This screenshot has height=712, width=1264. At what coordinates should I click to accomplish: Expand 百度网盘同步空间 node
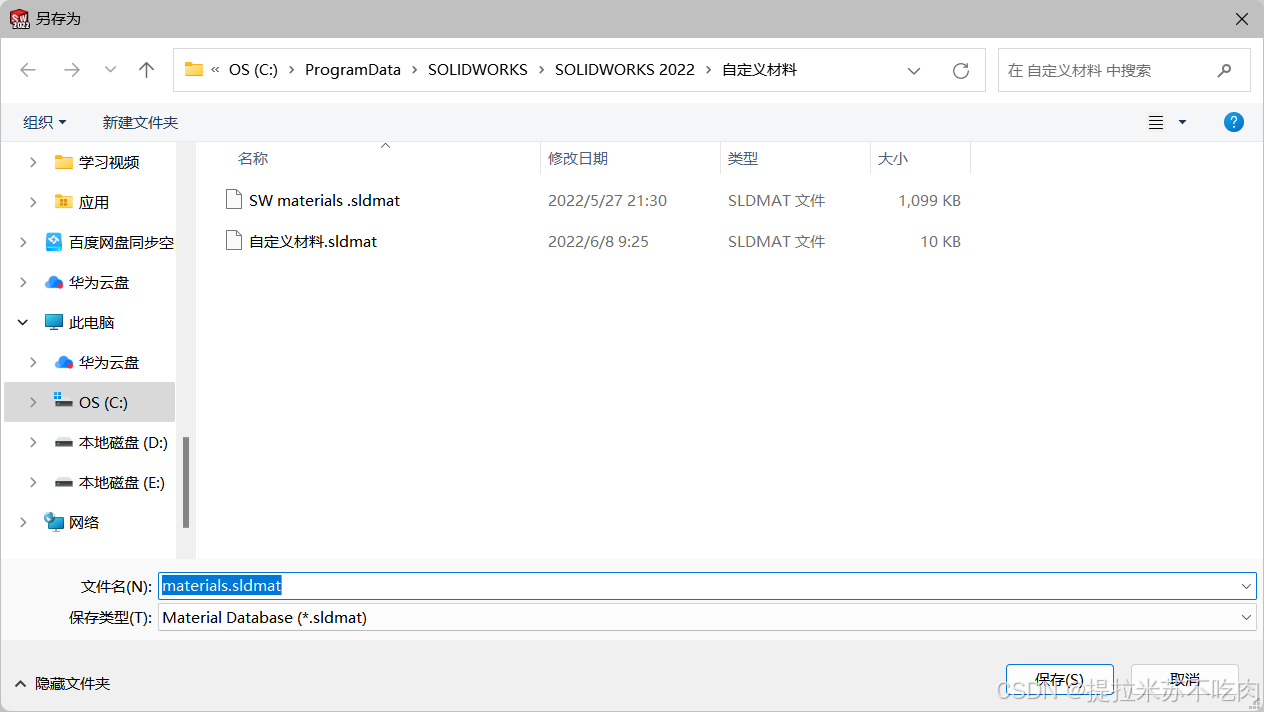point(23,242)
